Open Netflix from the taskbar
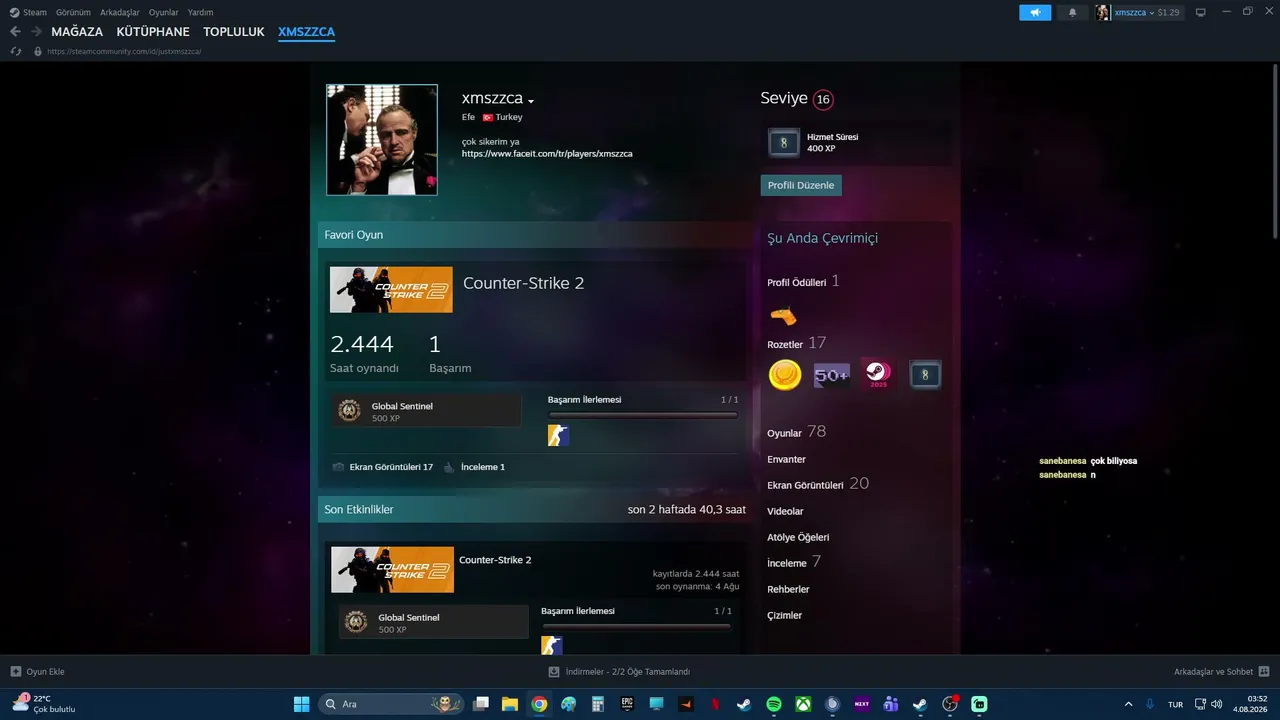This screenshot has height=720, width=1280. point(715,704)
